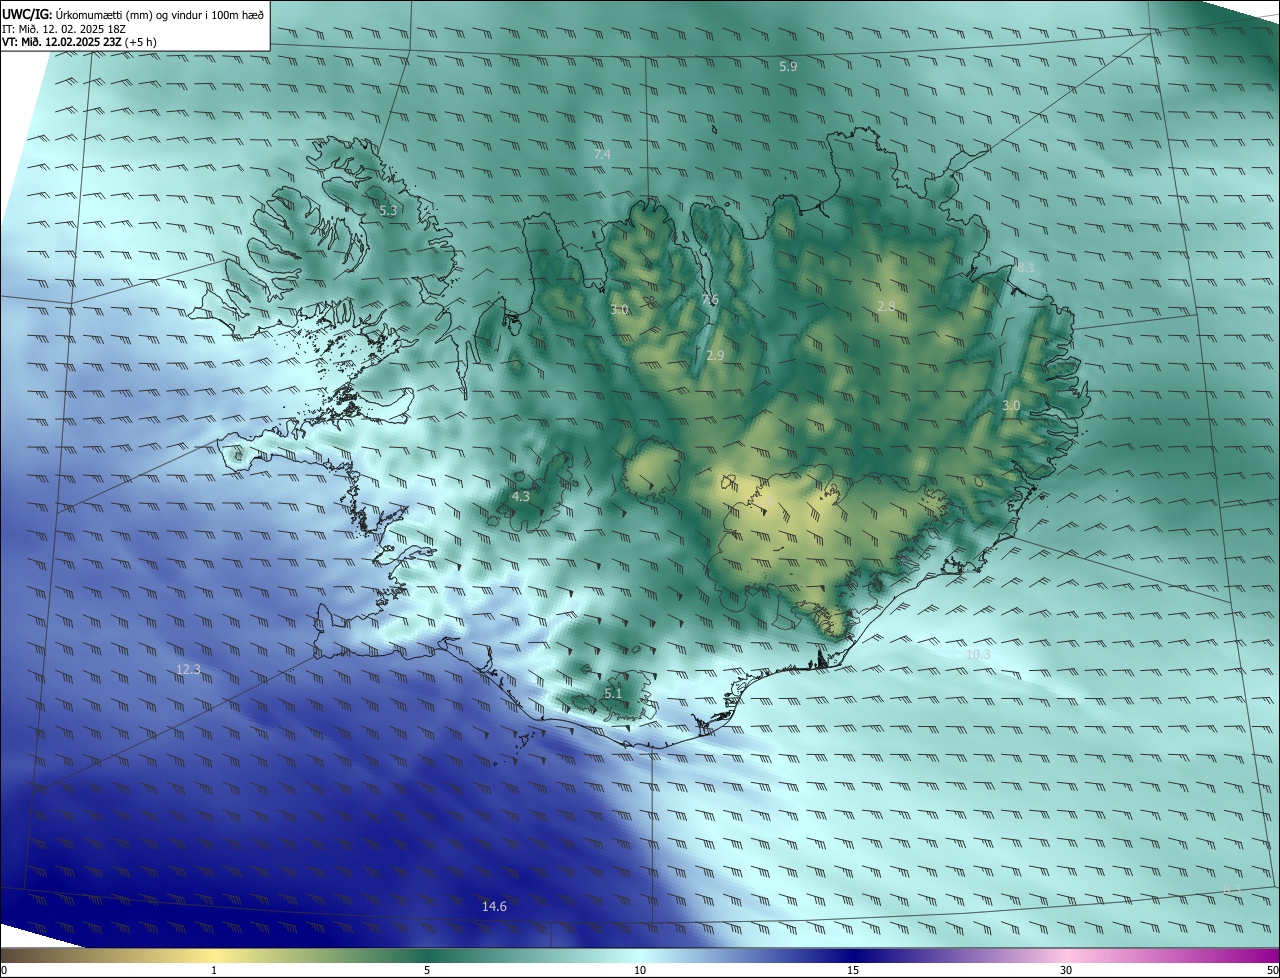Click the 7.6 value label
The height and width of the screenshot is (978, 1280).
tap(710, 300)
